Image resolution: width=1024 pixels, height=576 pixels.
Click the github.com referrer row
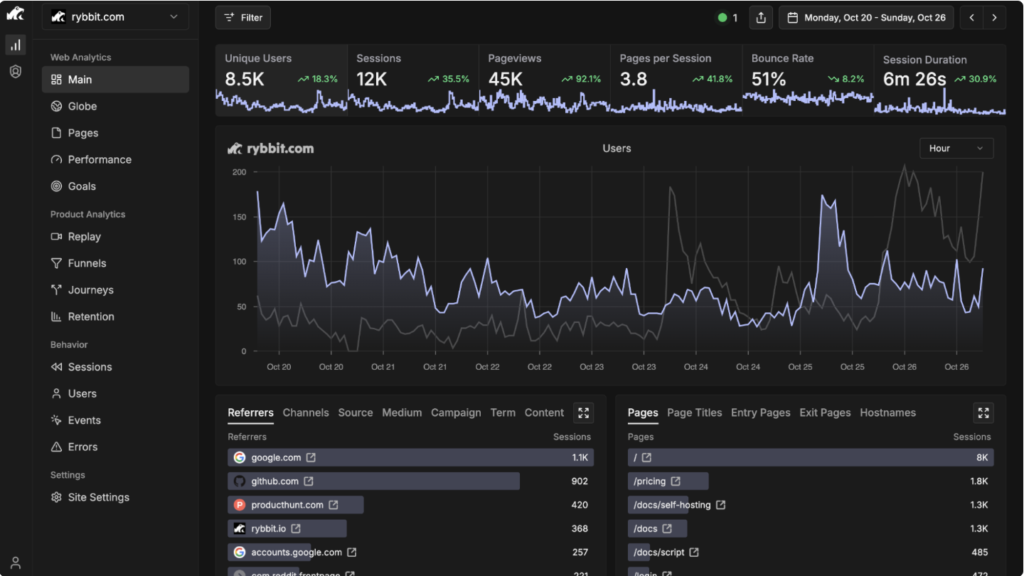tap(410, 481)
